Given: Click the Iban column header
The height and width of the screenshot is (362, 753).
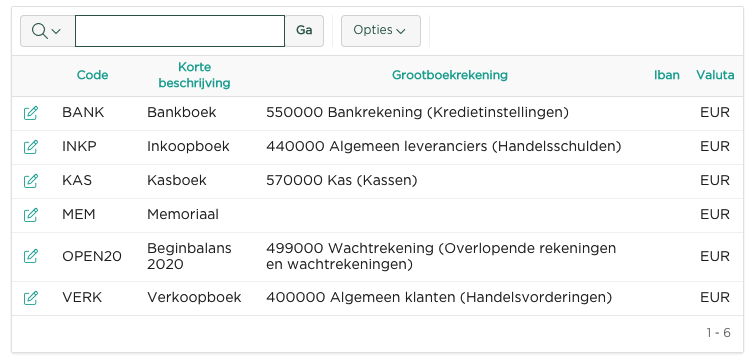Looking at the screenshot, I should pos(667,75).
